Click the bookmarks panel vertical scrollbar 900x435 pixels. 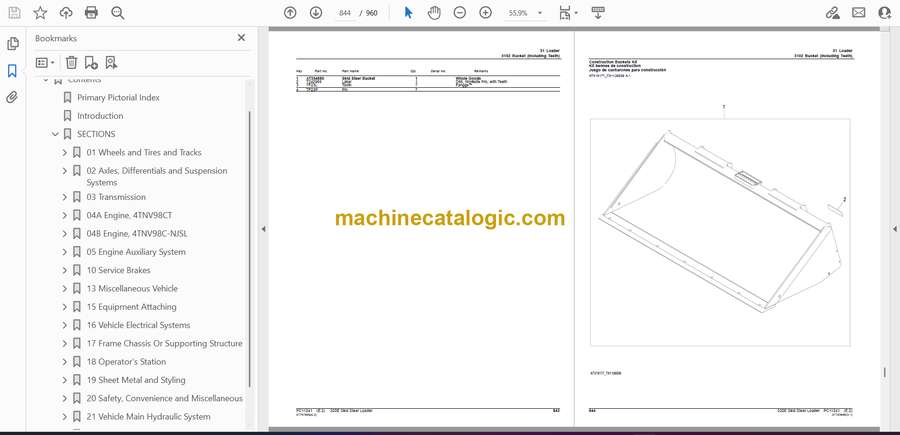(x=249, y=247)
